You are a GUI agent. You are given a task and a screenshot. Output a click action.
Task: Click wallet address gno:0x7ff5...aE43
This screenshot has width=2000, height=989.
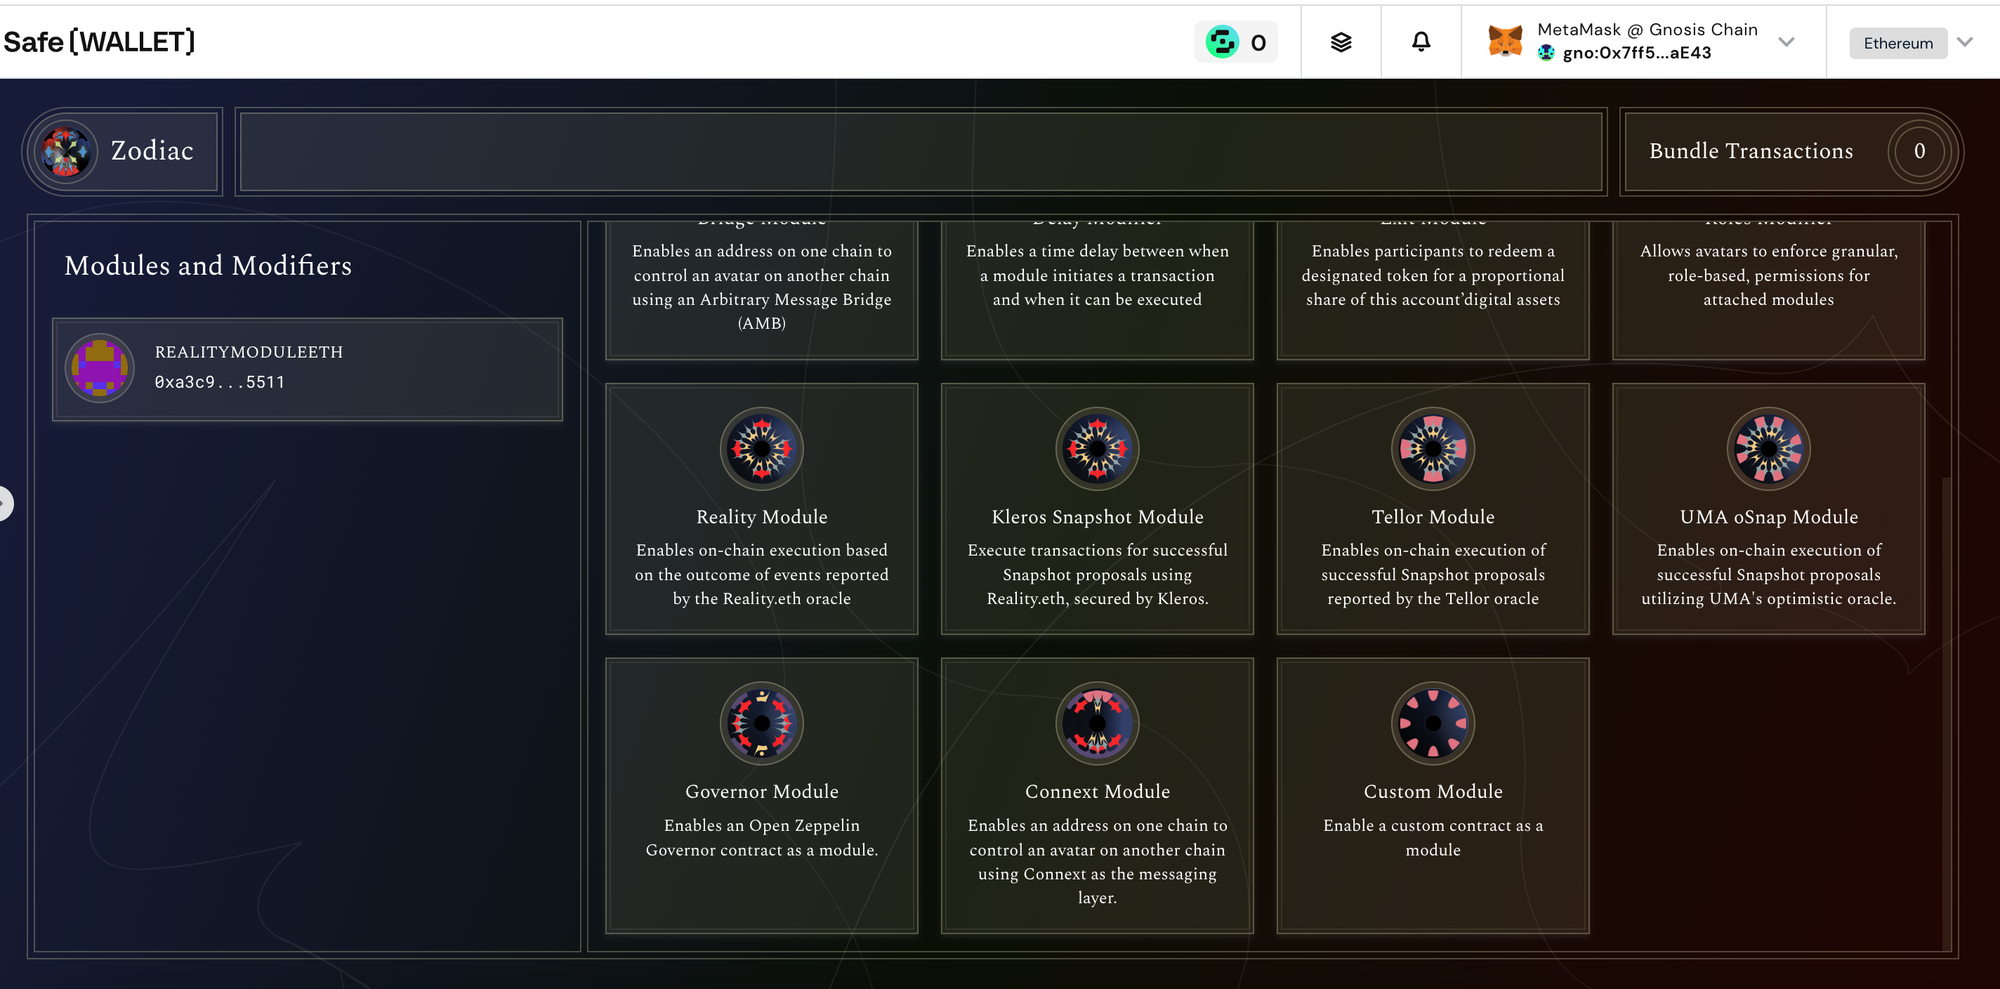point(1637,53)
